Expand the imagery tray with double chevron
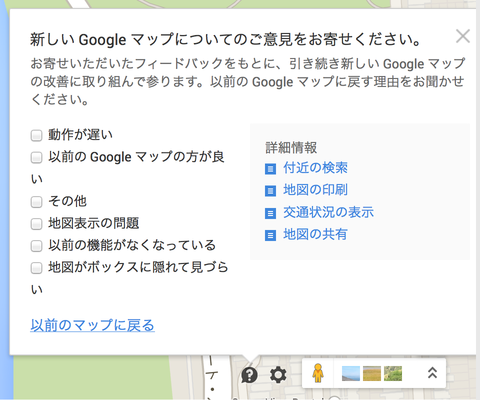This screenshot has height=400, width=480. (432, 373)
